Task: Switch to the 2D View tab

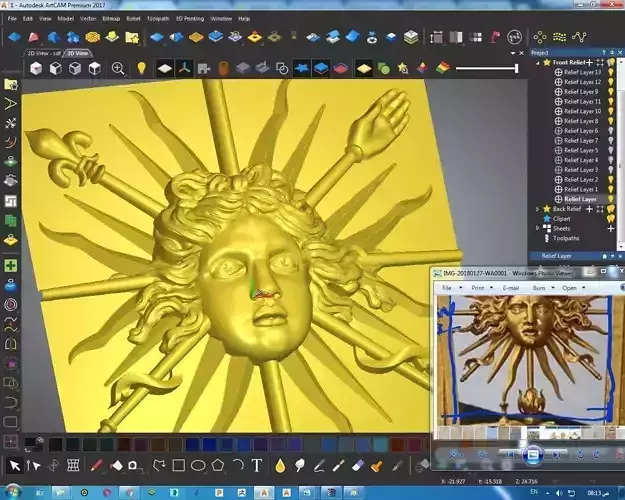Action: coord(44,53)
